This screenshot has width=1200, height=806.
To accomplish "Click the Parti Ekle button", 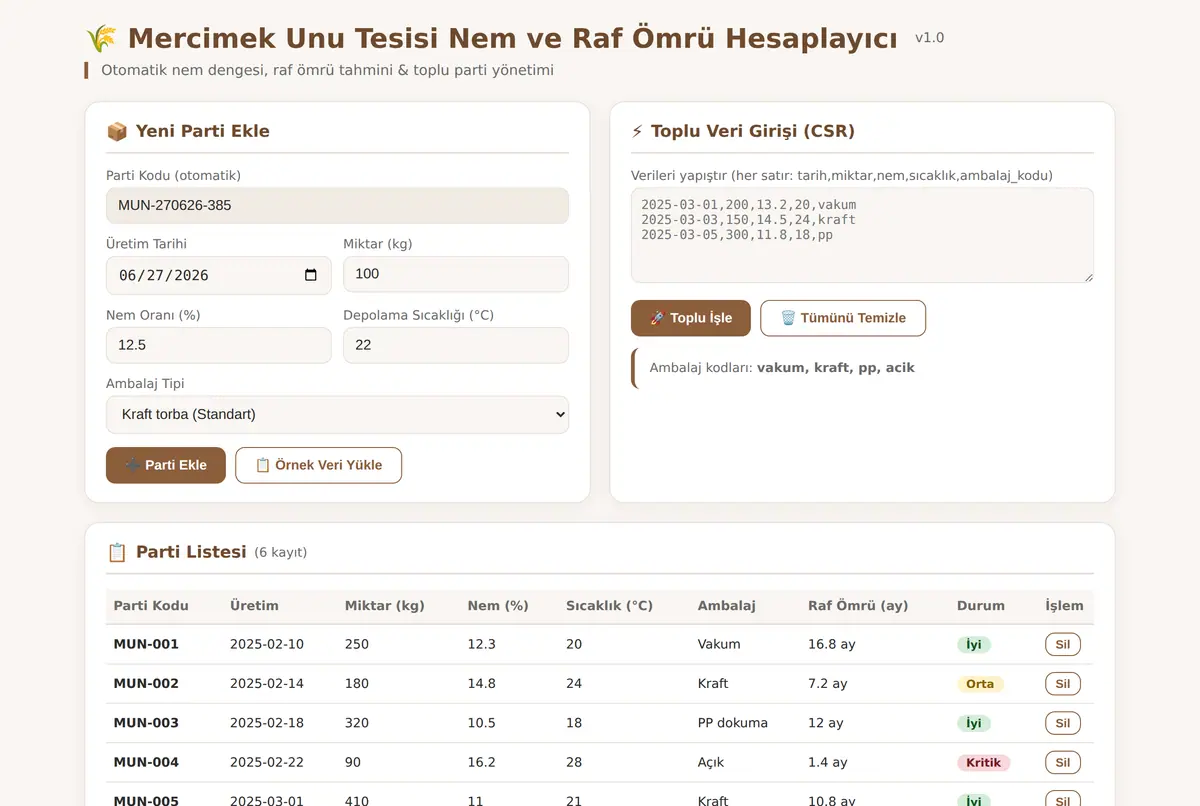I will click(x=166, y=465).
